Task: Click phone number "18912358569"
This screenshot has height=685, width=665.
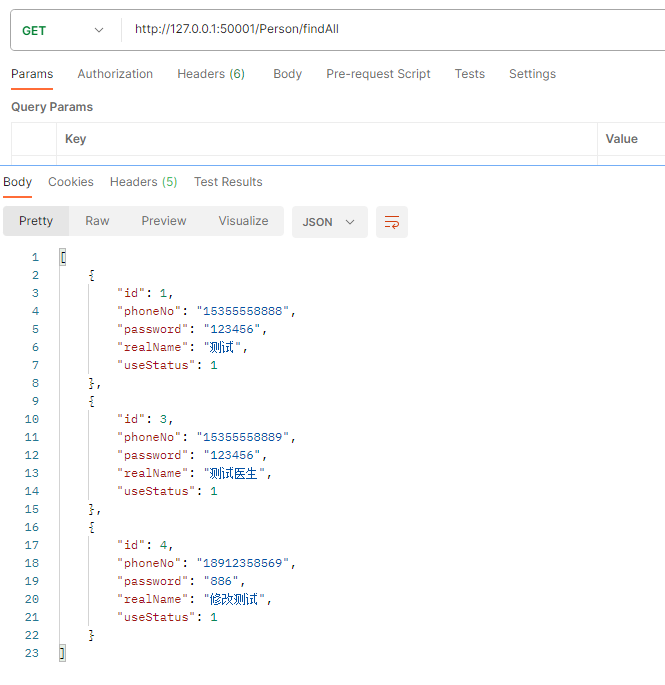Action: point(243,563)
